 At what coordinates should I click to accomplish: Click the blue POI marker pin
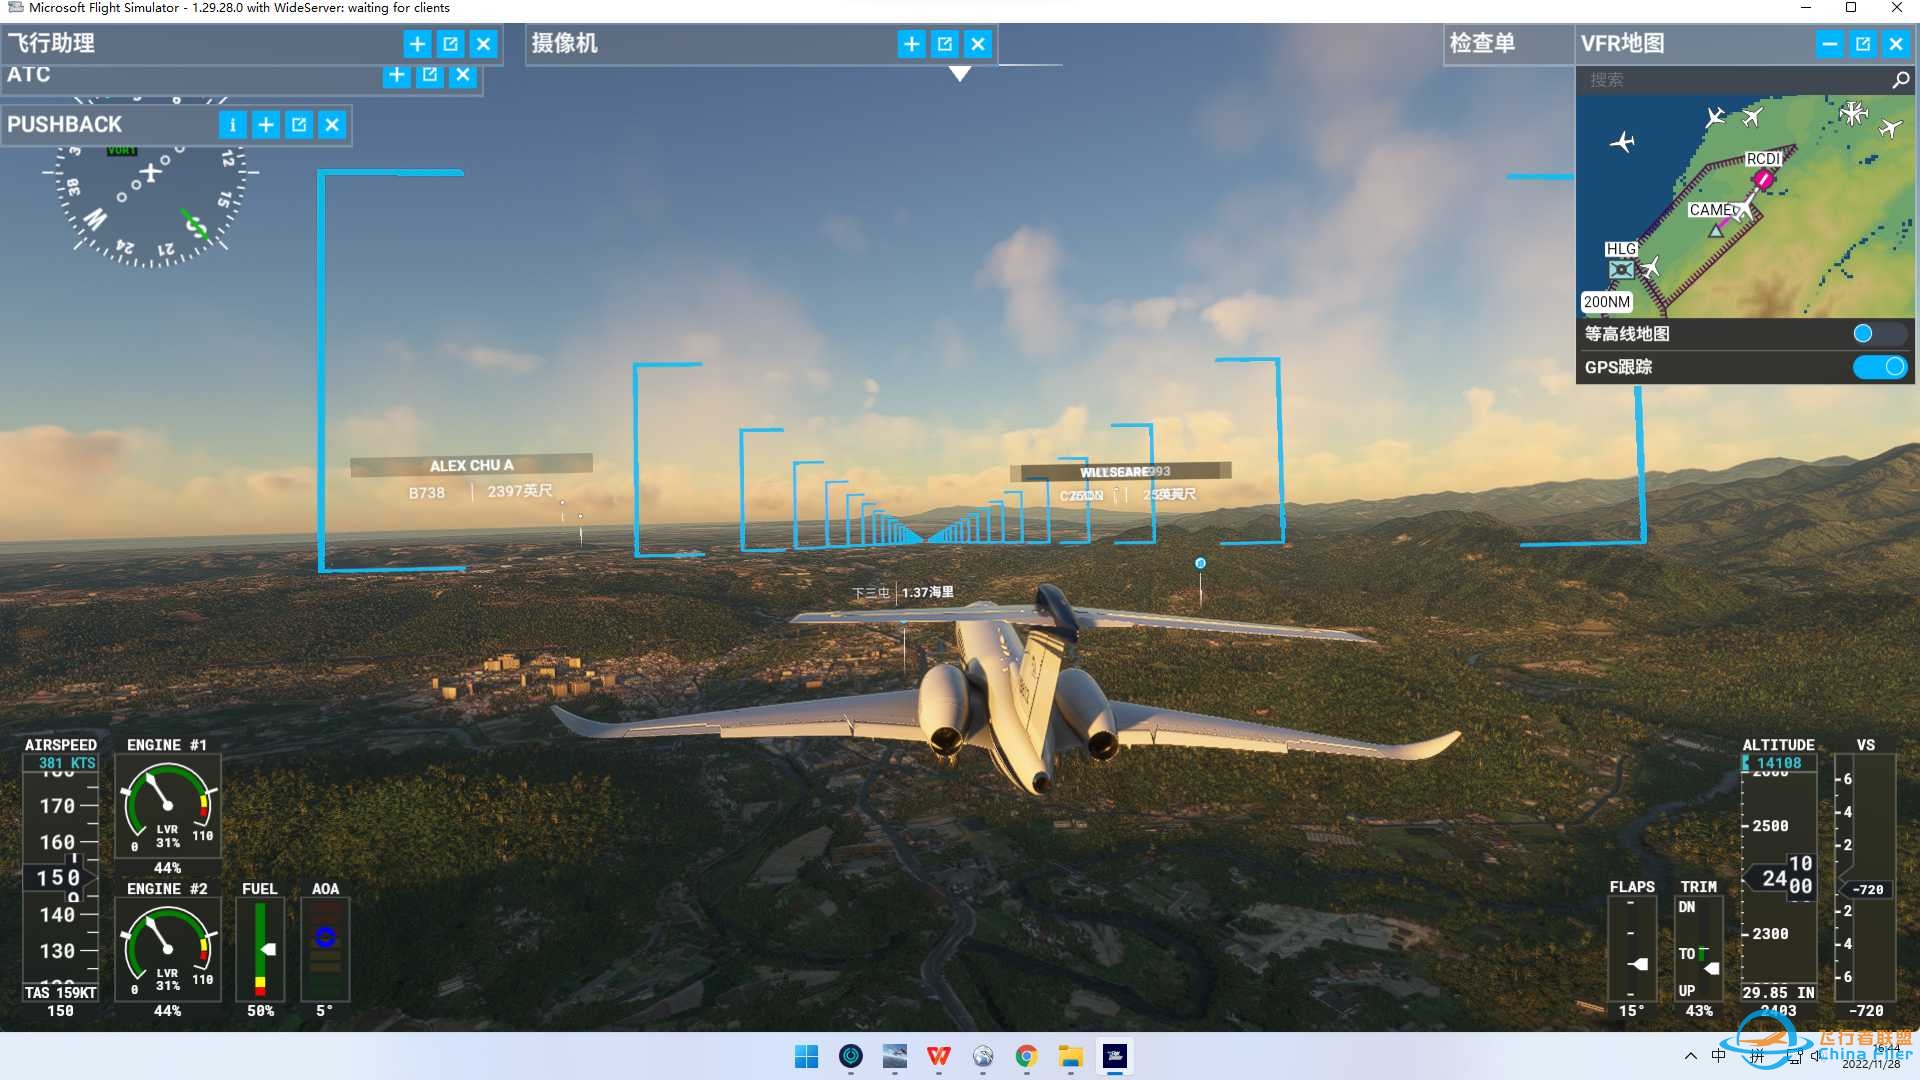(x=1200, y=564)
